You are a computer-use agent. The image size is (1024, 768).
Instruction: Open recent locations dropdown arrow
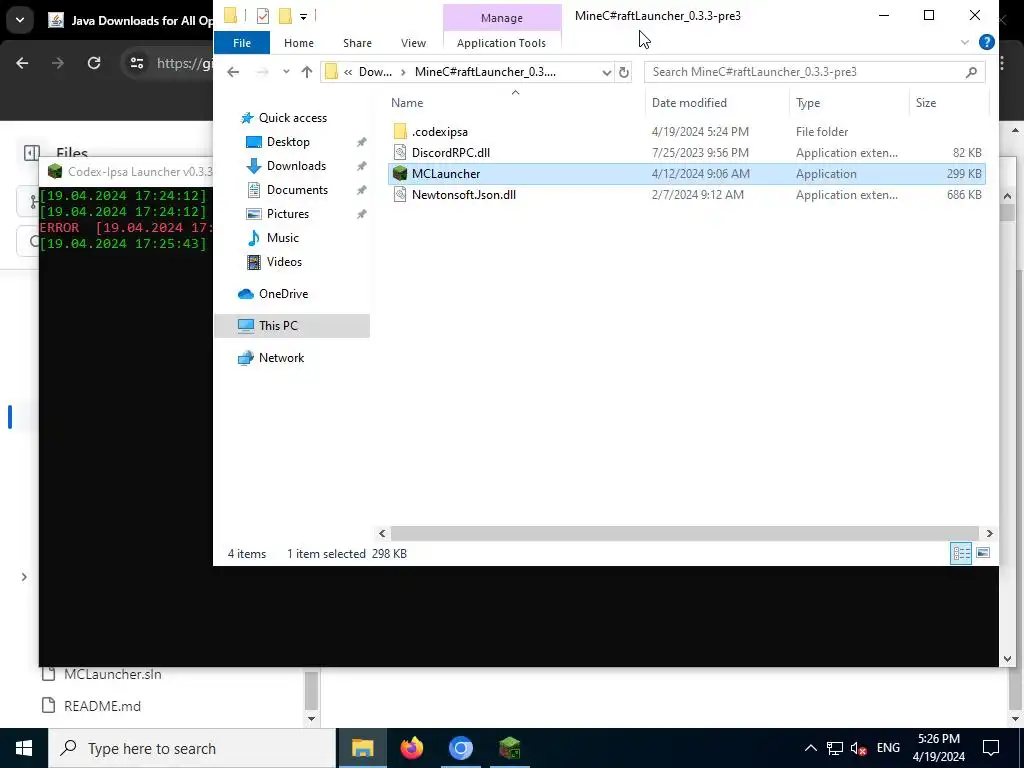286,72
